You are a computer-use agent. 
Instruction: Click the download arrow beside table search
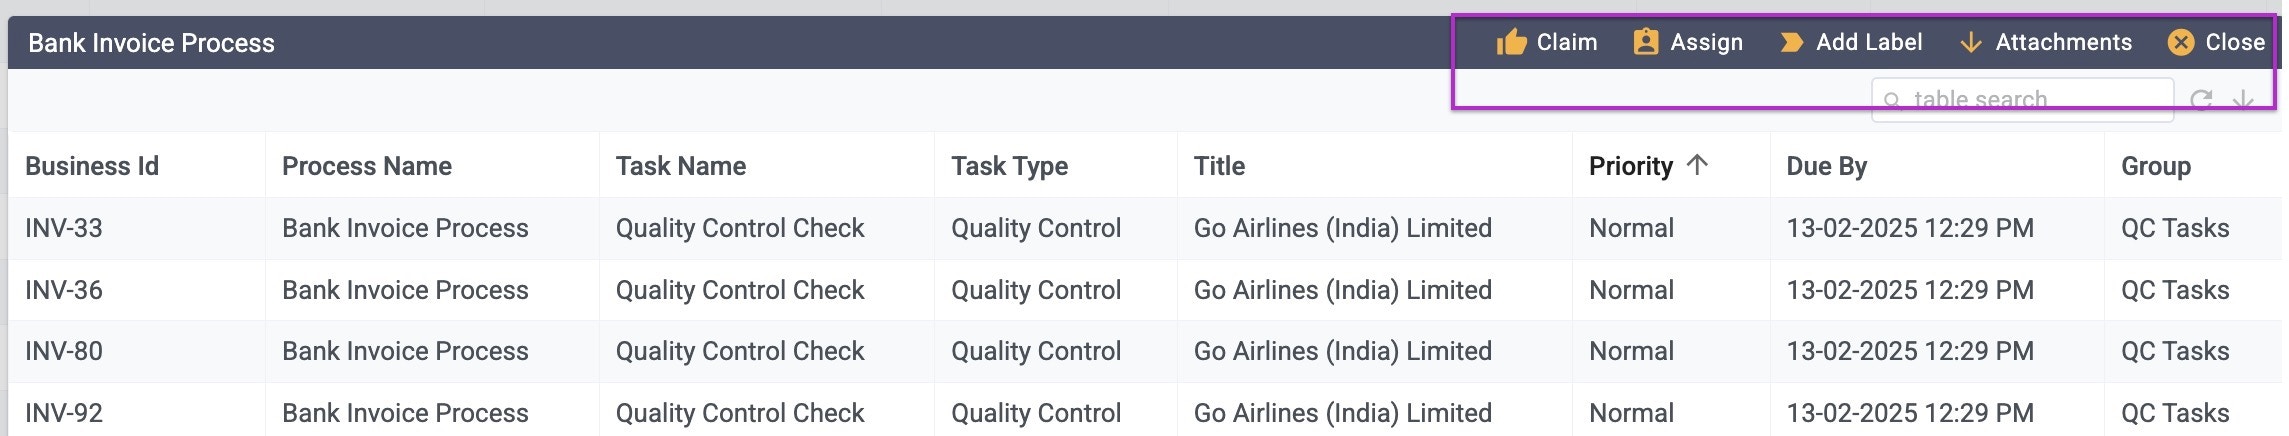[2243, 100]
